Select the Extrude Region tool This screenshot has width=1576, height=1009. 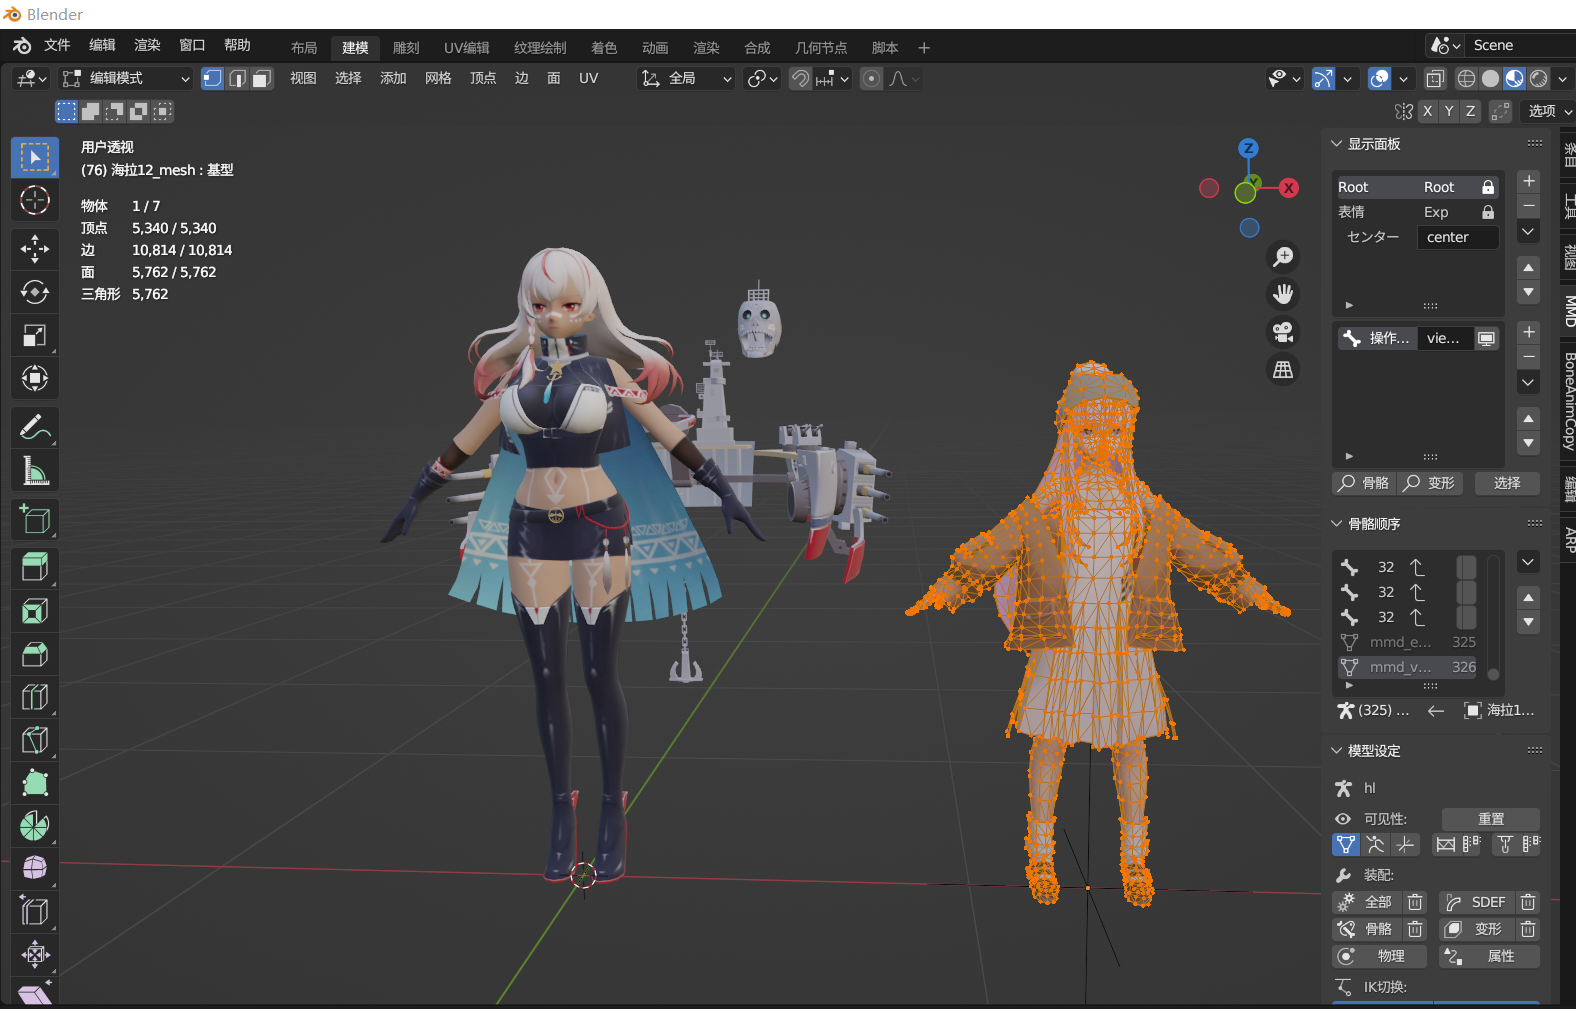tap(35, 568)
